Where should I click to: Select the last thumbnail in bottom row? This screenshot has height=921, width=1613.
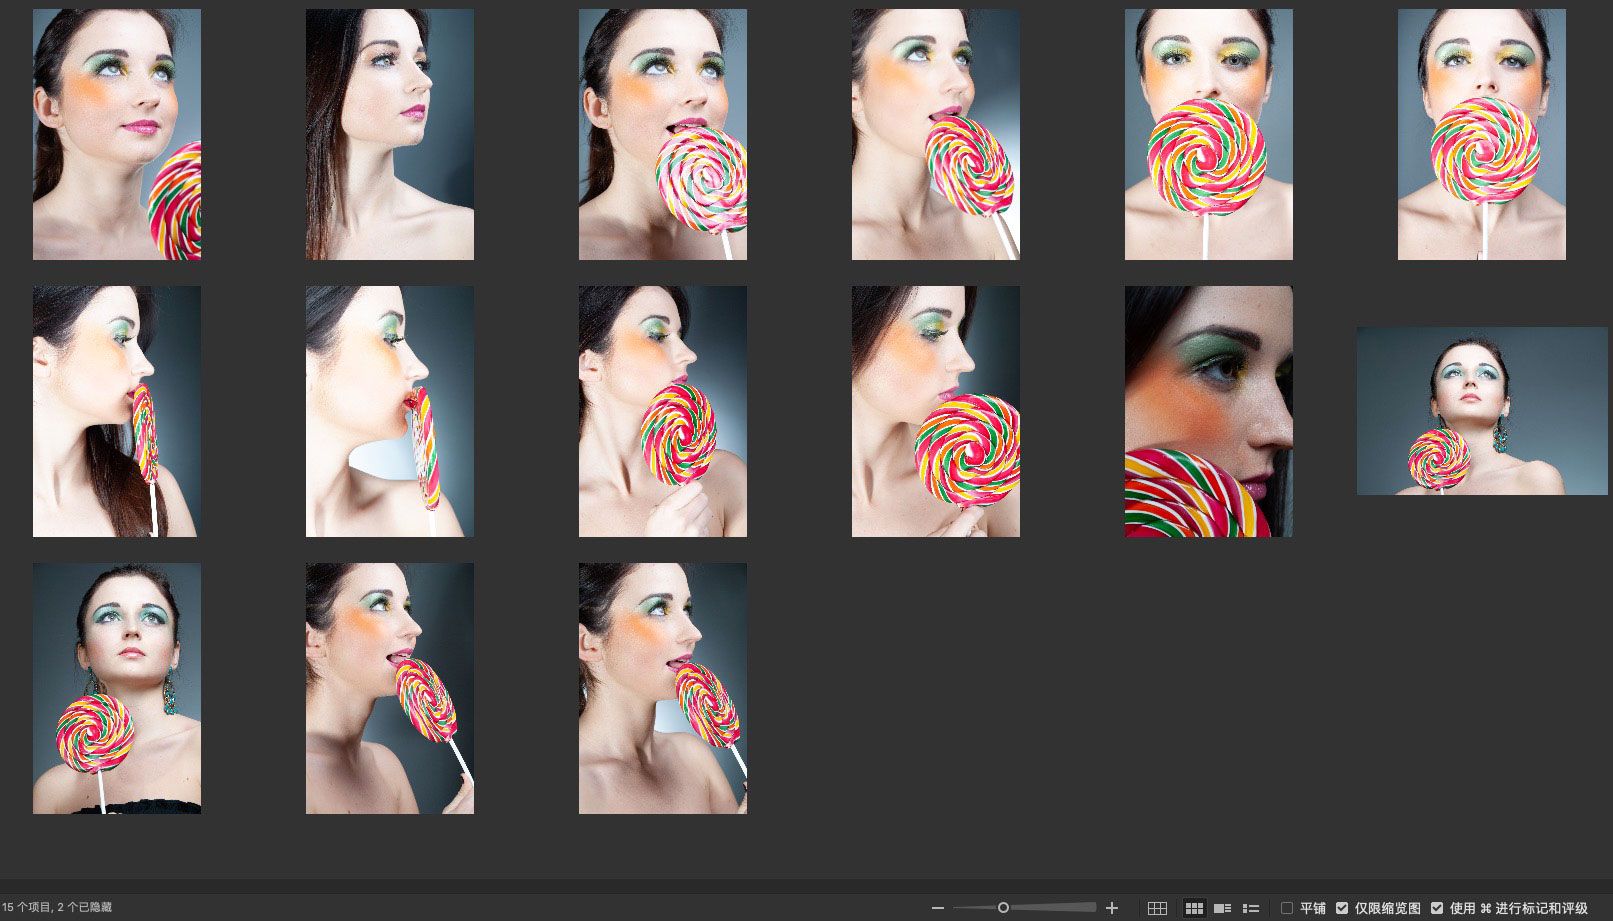click(662, 688)
